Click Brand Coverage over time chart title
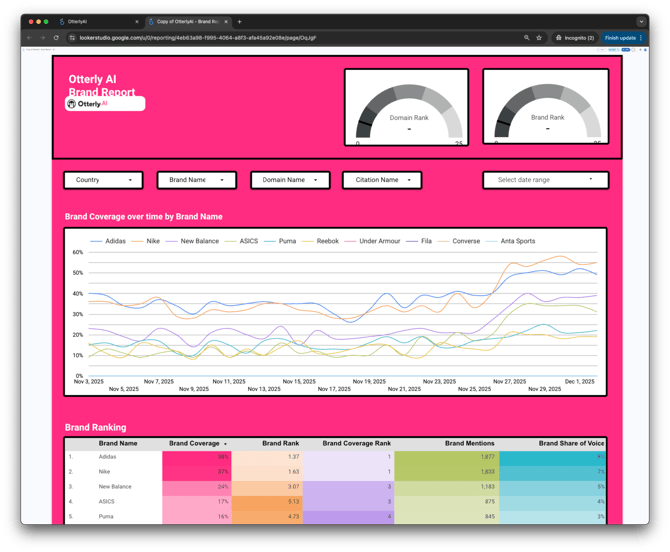The height and width of the screenshot is (552, 670). [x=144, y=217]
